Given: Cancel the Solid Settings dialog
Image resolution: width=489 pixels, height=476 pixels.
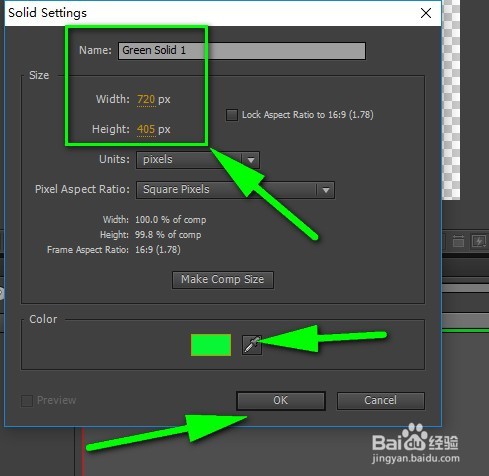Looking at the screenshot, I should tap(381, 400).
